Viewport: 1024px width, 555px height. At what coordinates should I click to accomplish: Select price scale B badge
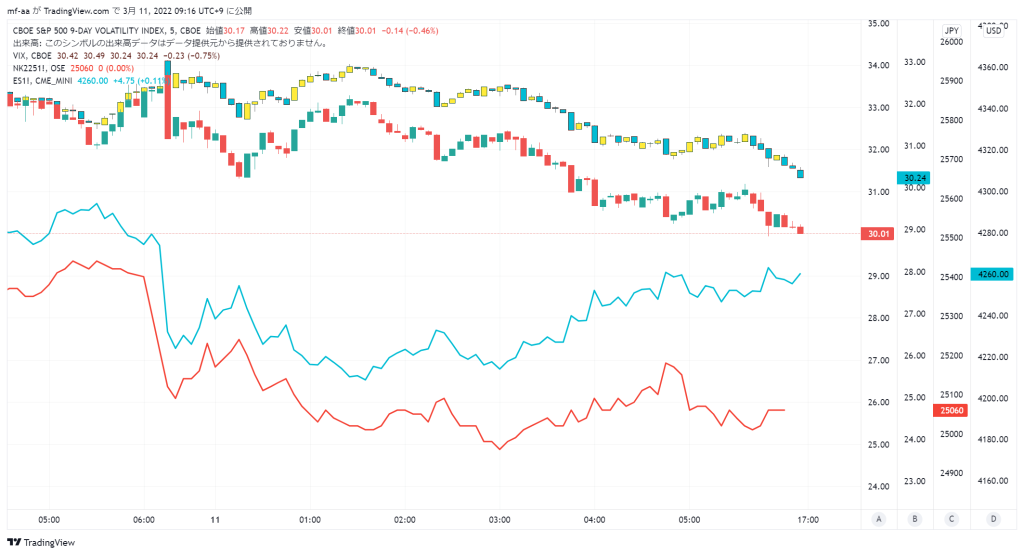click(x=914, y=519)
